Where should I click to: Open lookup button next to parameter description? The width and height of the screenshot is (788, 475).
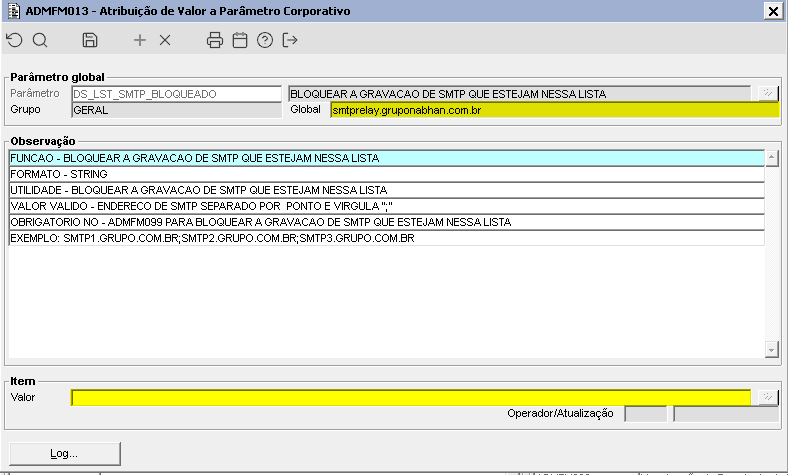[768, 93]
